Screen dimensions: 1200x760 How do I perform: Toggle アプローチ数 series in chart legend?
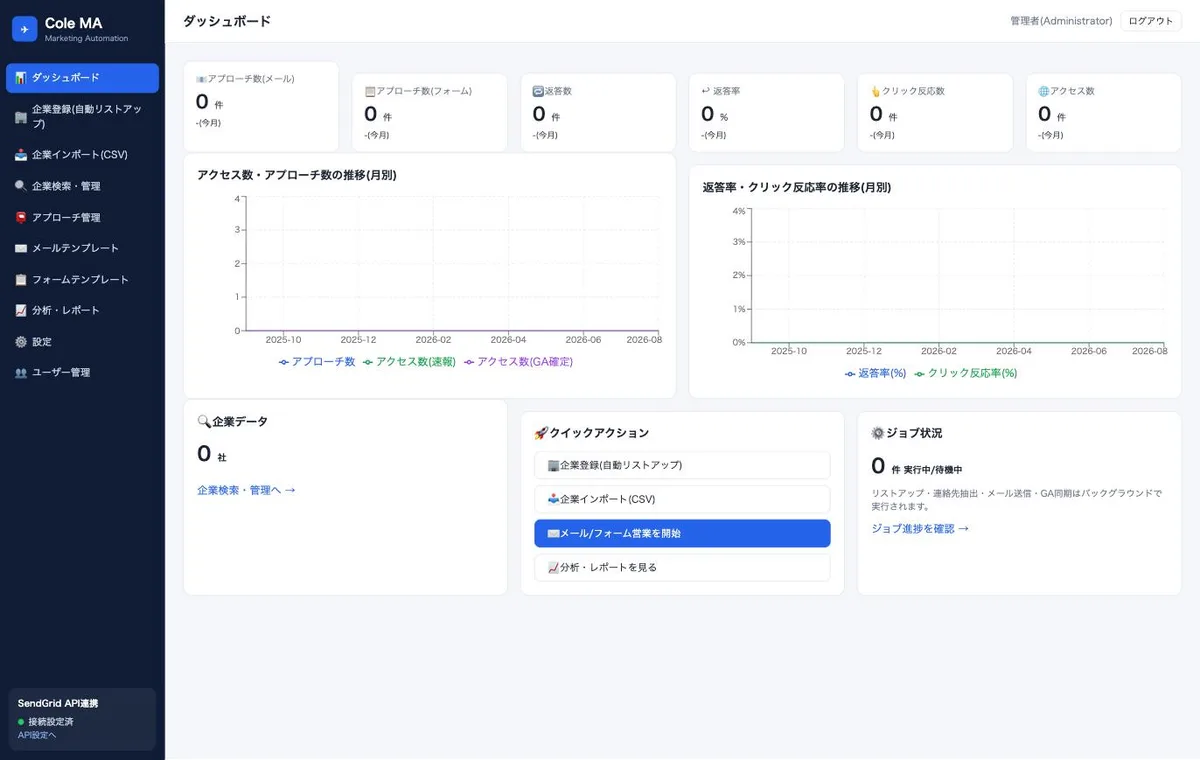(317, 362)
